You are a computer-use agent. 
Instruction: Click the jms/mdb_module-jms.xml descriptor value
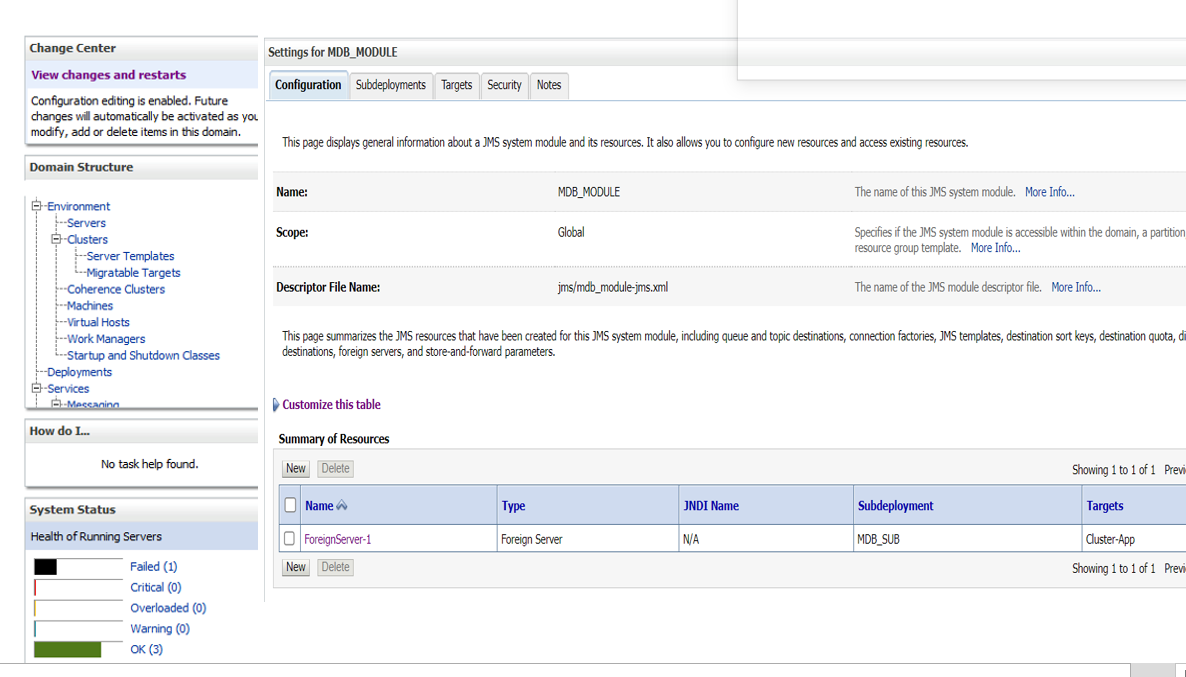(613, 287)
